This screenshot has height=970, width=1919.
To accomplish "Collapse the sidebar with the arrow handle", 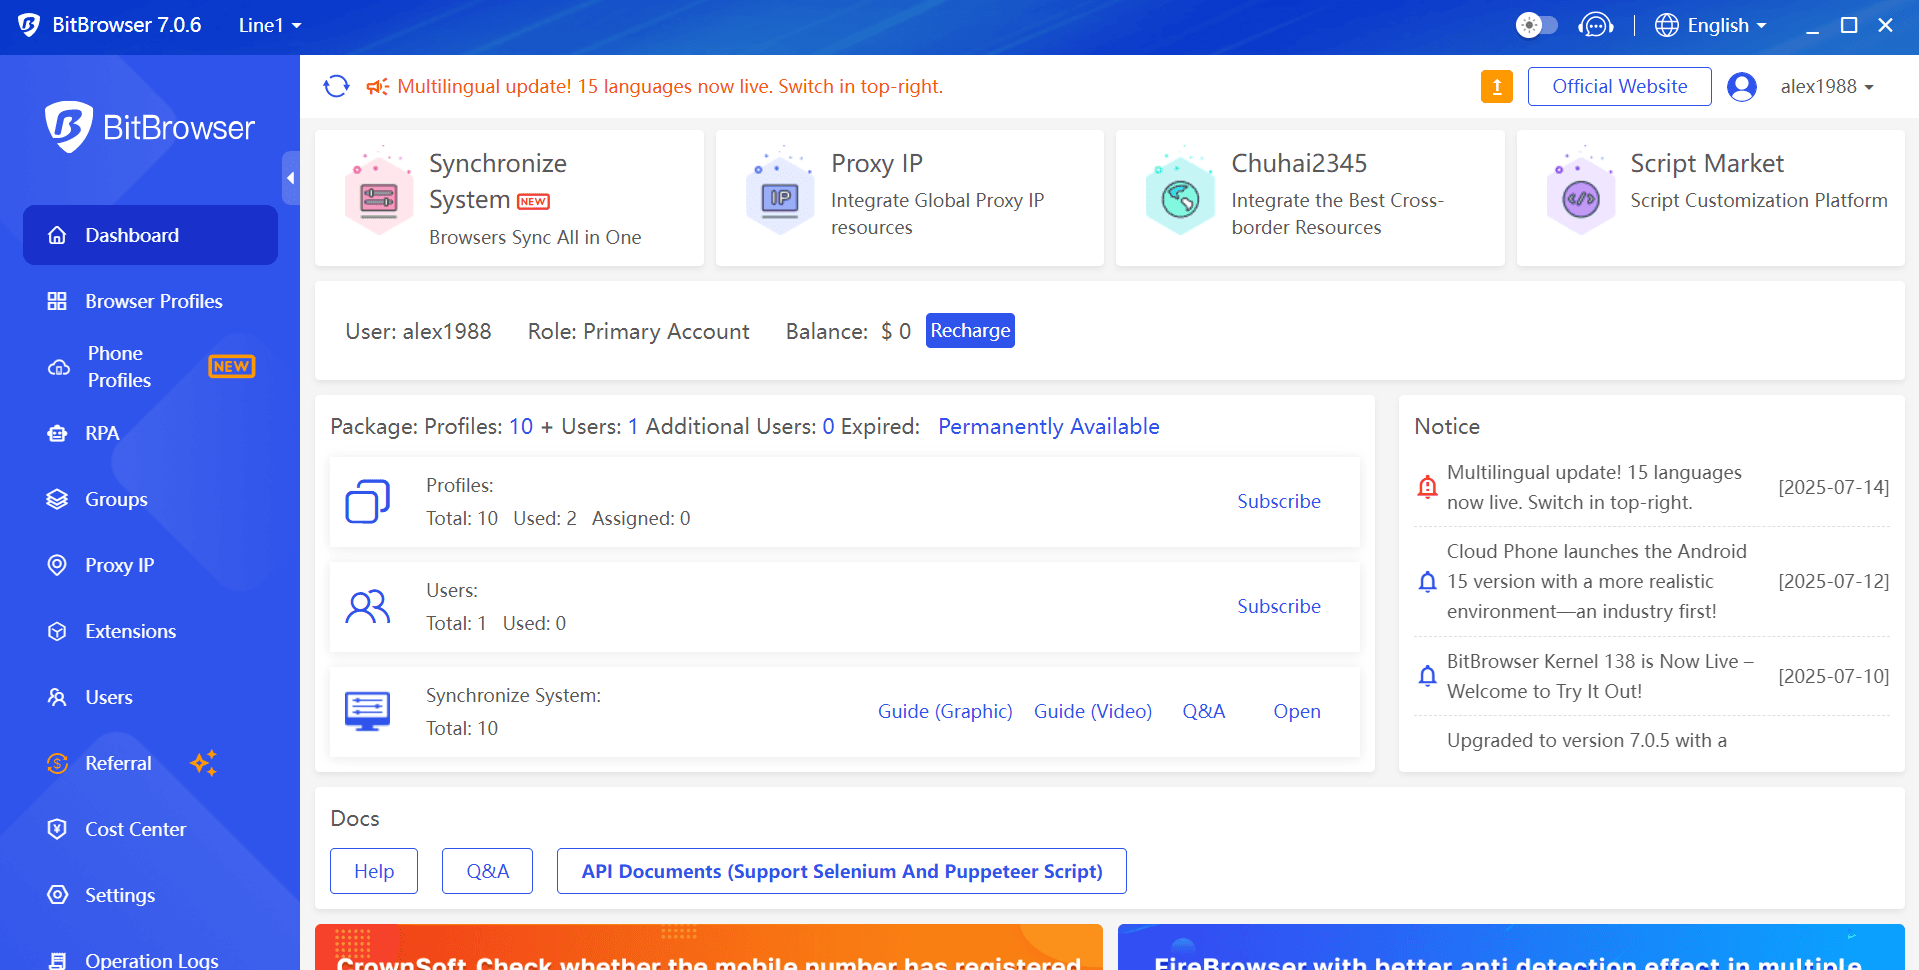I will (291, 178).
